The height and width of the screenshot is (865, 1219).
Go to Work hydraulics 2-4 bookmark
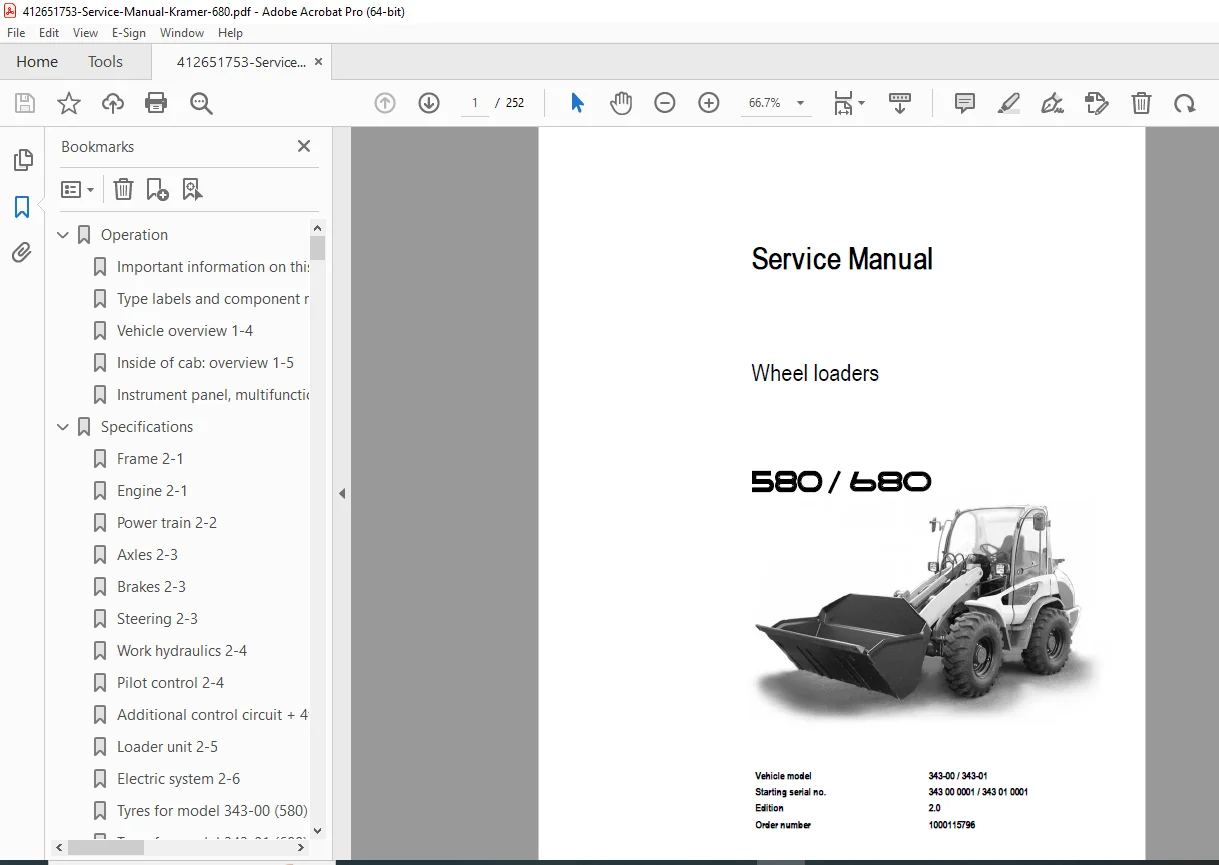tap(182, 651)
